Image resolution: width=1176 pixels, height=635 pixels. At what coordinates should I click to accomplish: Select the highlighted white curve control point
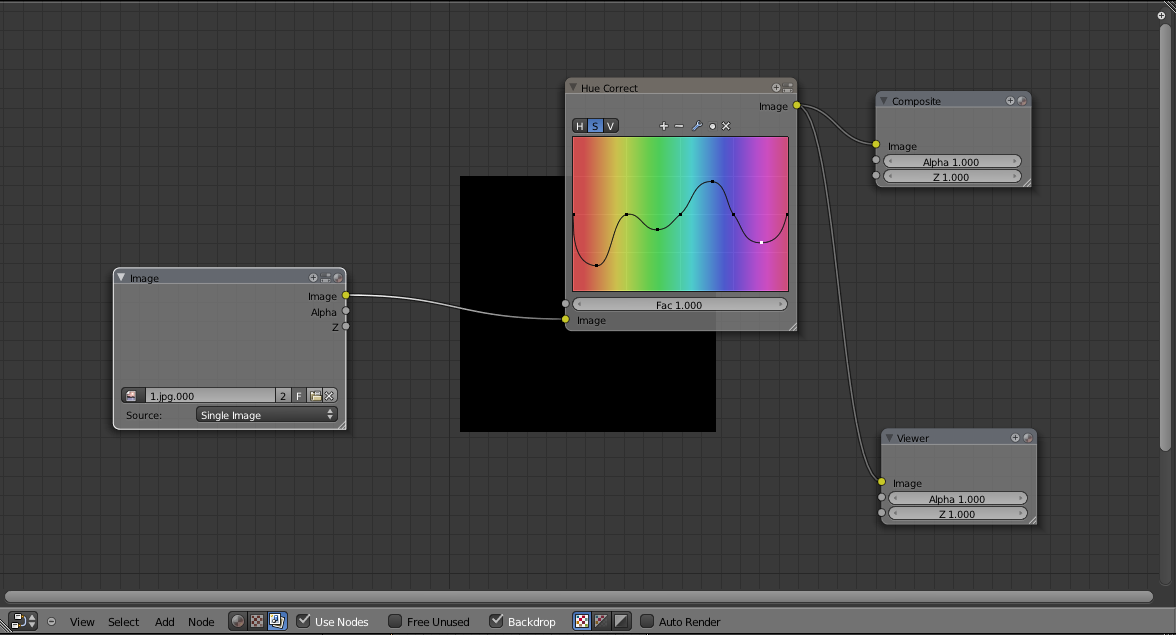point(761,242)
